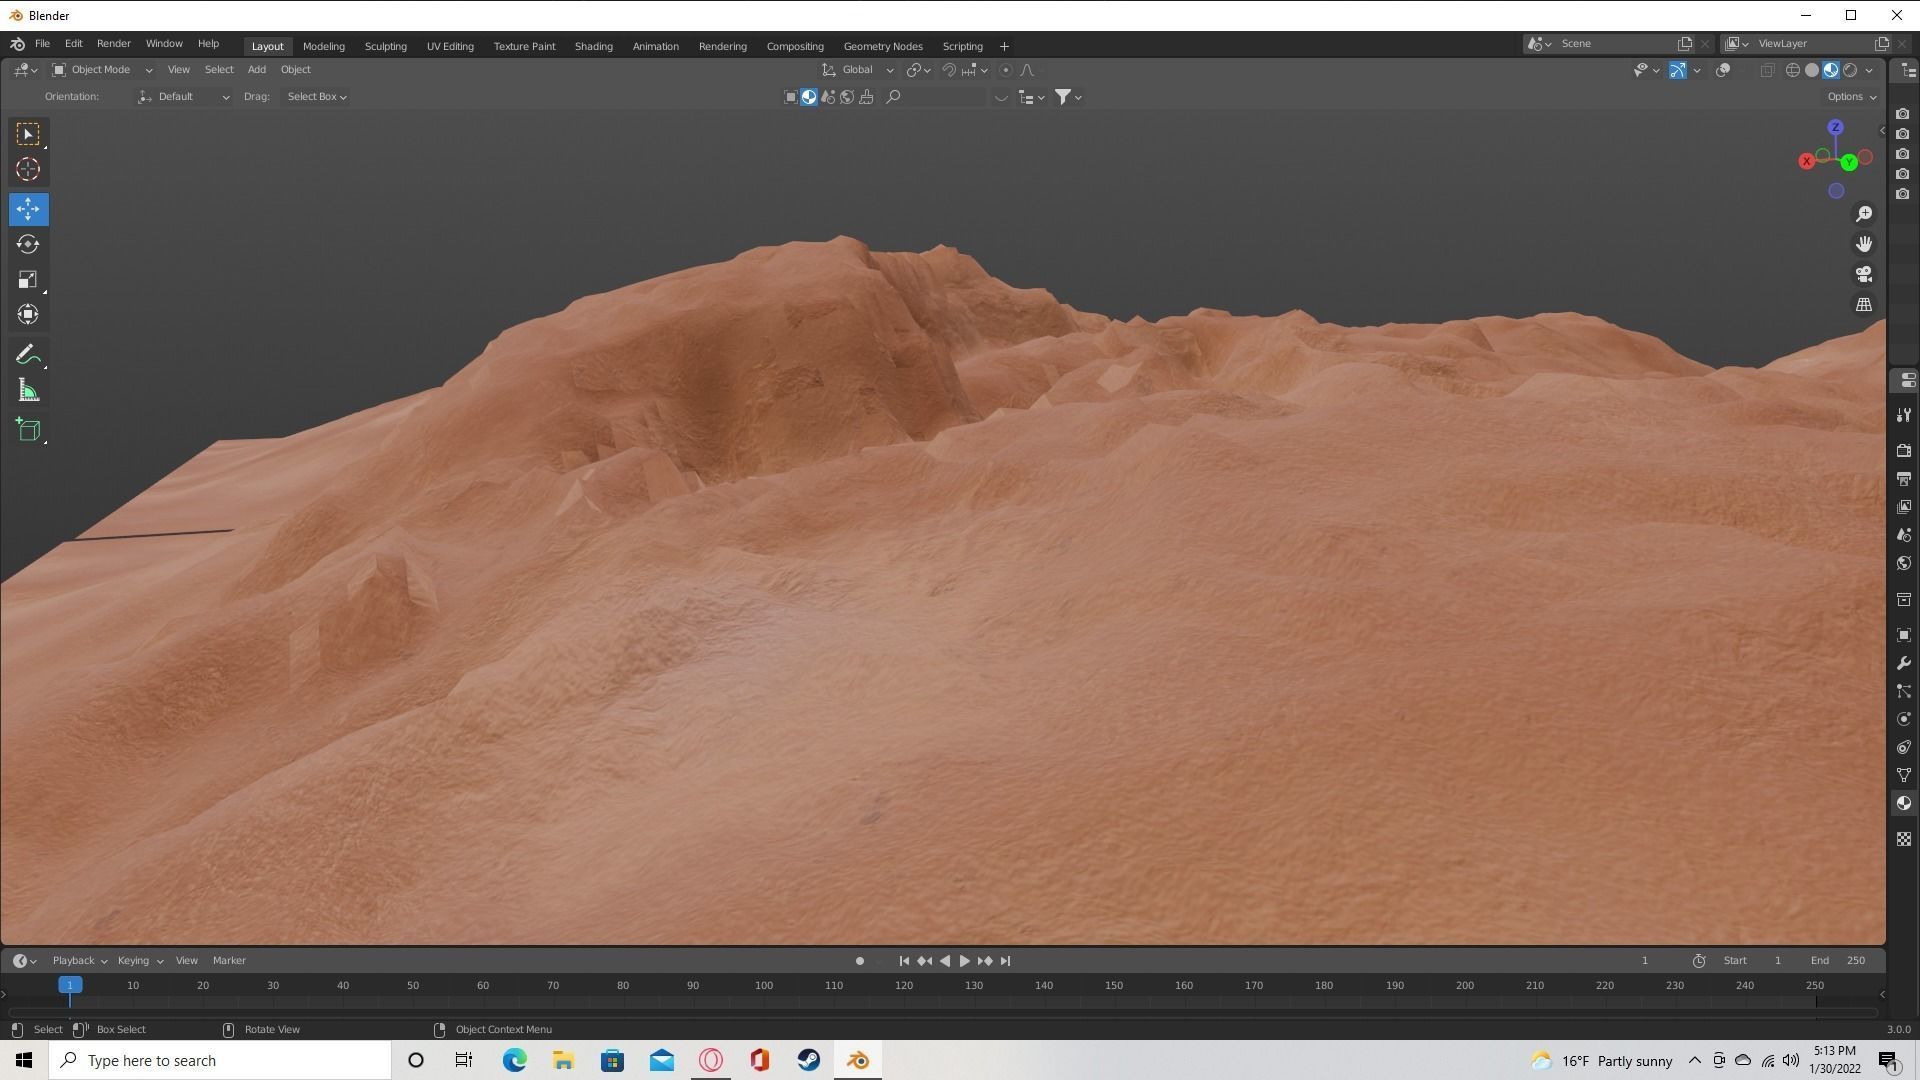Open the Geometry Nodes workspace tab
This screenshot has width=1920, height=1080.
pos(882,46)
